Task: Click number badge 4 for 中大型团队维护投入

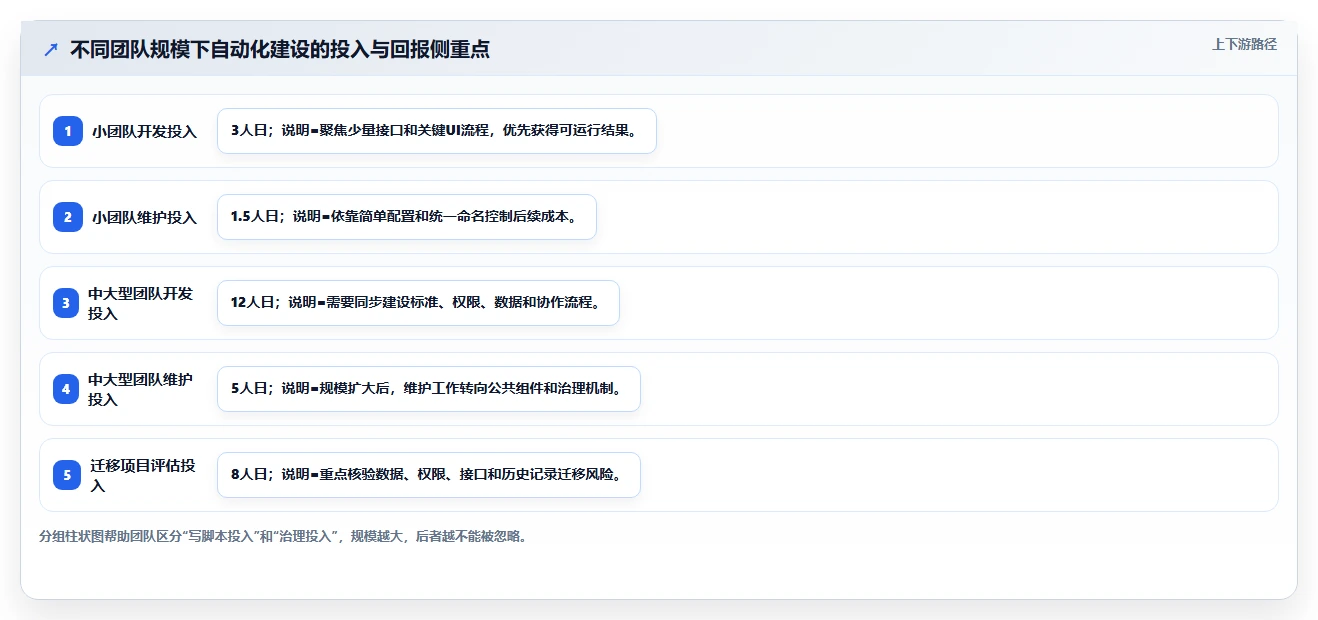Action: coord(67,389)
